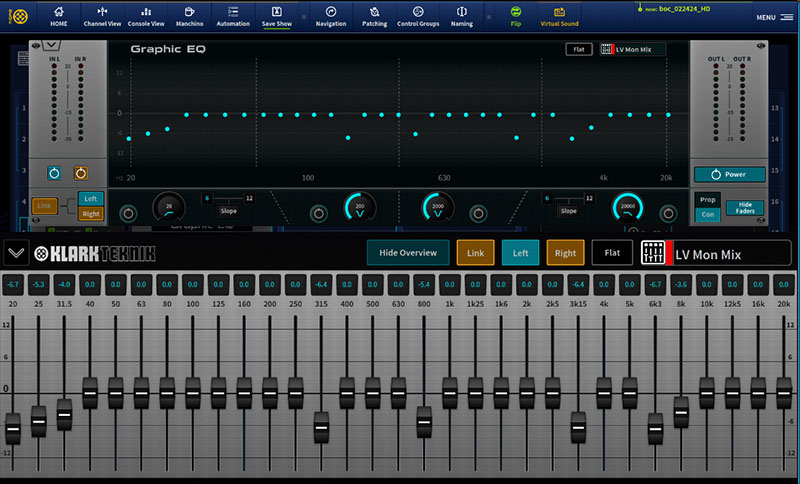Toggle the orange right channel power icon

pos(81,173)
